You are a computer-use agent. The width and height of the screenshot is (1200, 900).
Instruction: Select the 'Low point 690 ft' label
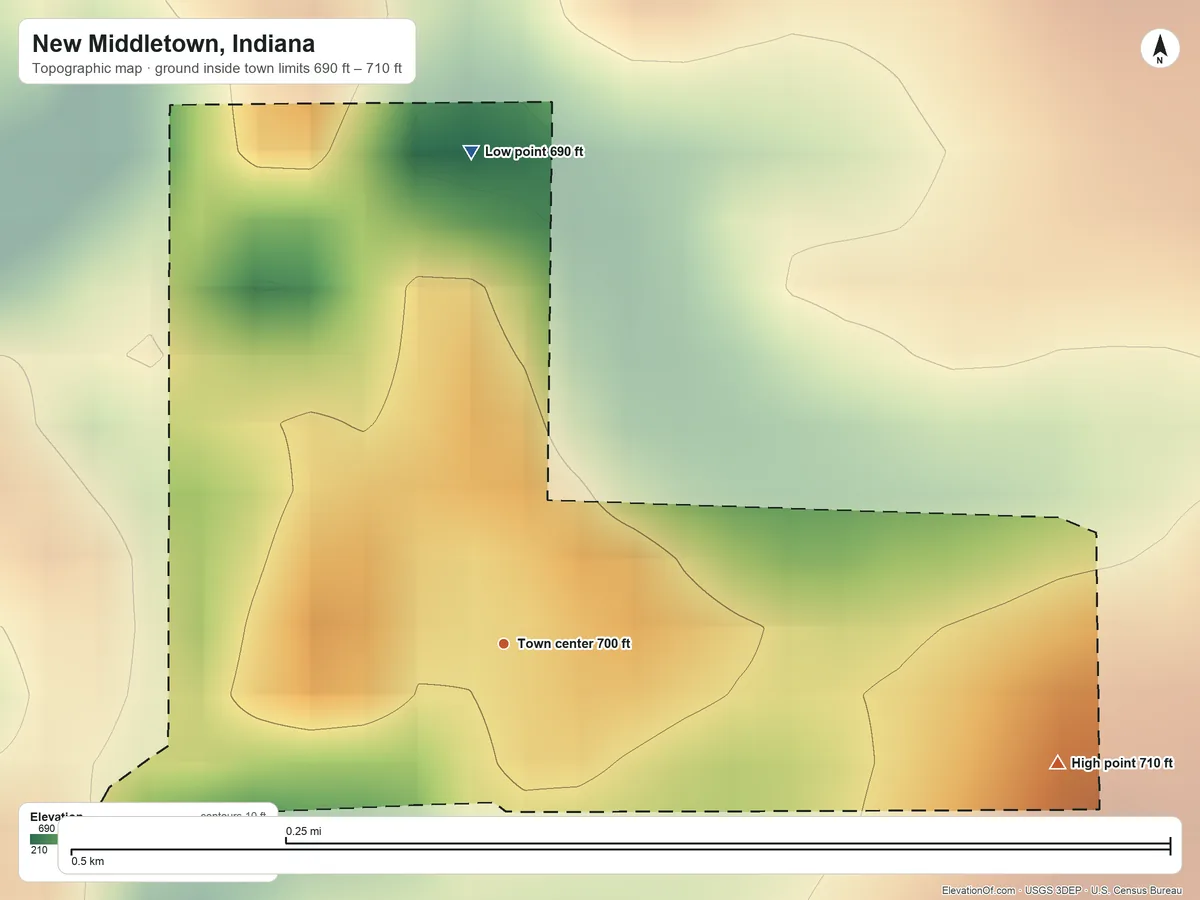(534, 152)
